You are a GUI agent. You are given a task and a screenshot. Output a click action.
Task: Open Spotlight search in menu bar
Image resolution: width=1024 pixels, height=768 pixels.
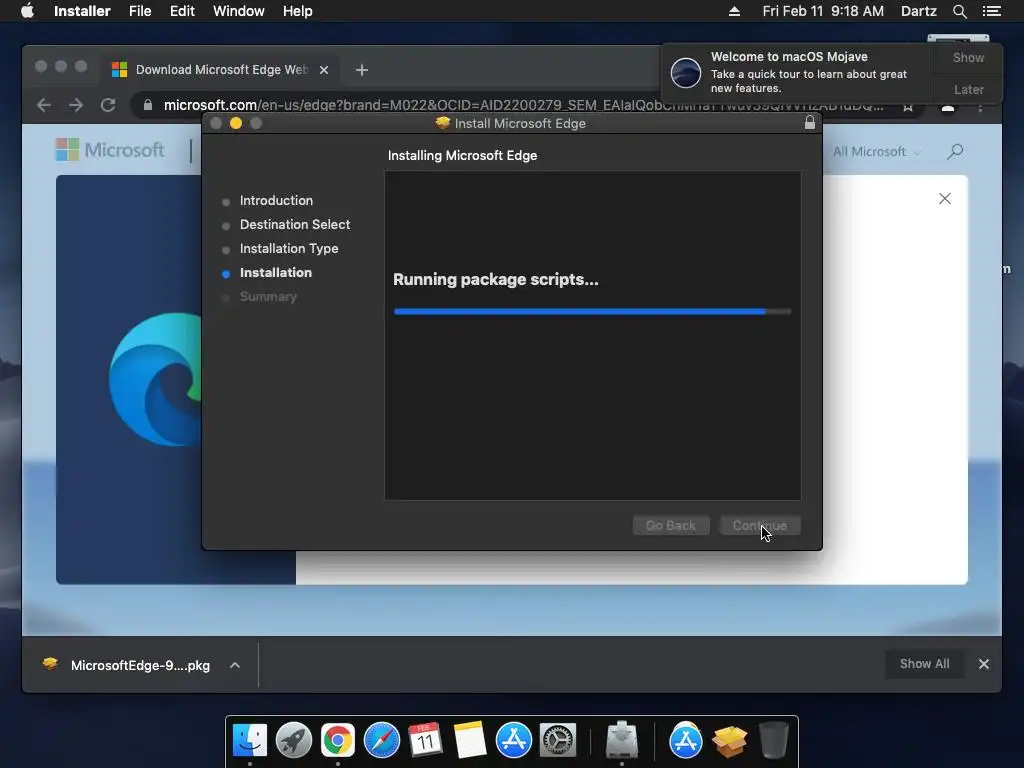(959, 11)
